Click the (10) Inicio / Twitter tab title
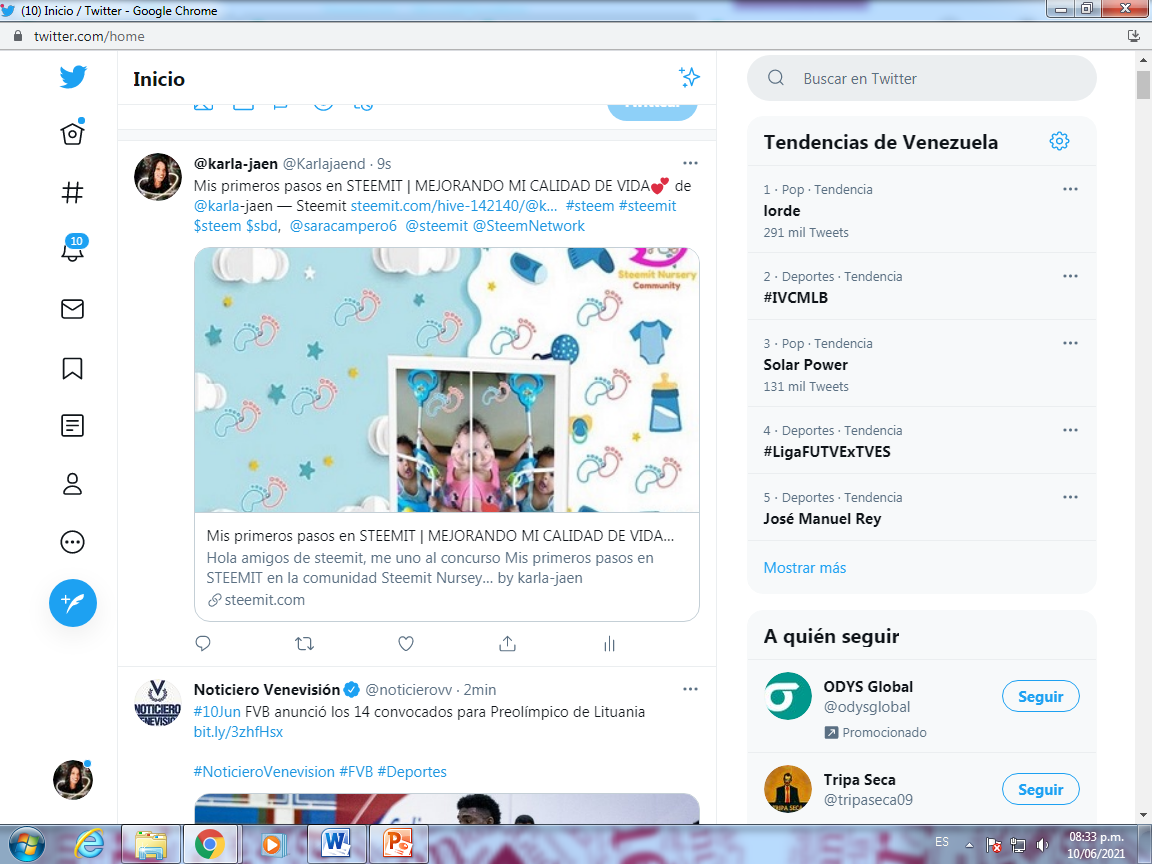The height and width of the screenshot is (864, 1152). [x=119, y=10]
